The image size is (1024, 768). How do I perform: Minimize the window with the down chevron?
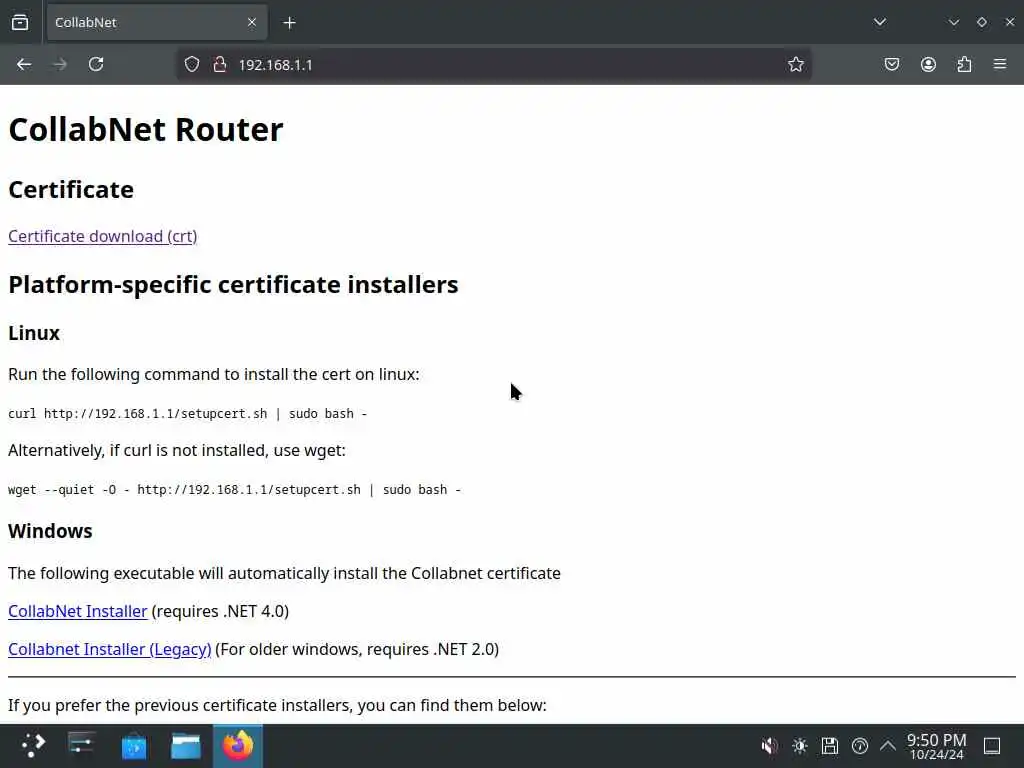pyautogui.click(x=953, y=22)
